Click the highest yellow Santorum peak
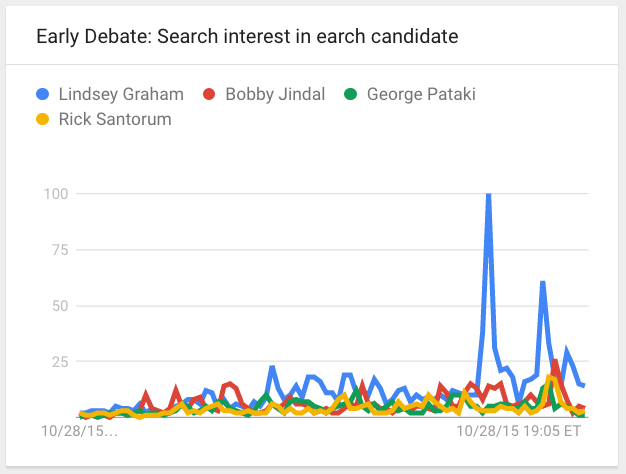This screenshot has height=474, width=626. (551, 378)
